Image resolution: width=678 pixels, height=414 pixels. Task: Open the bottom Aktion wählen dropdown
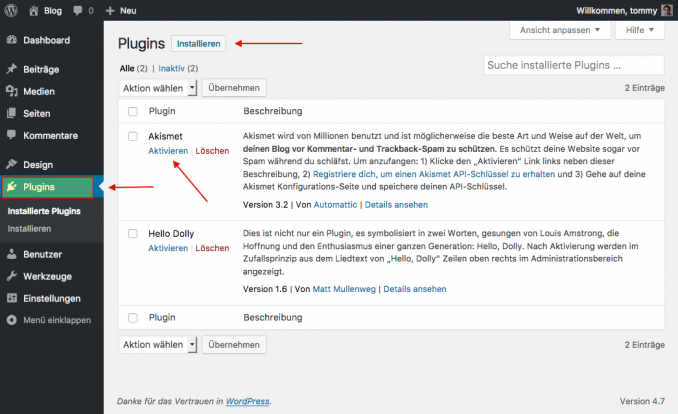(x=158, y=345)
